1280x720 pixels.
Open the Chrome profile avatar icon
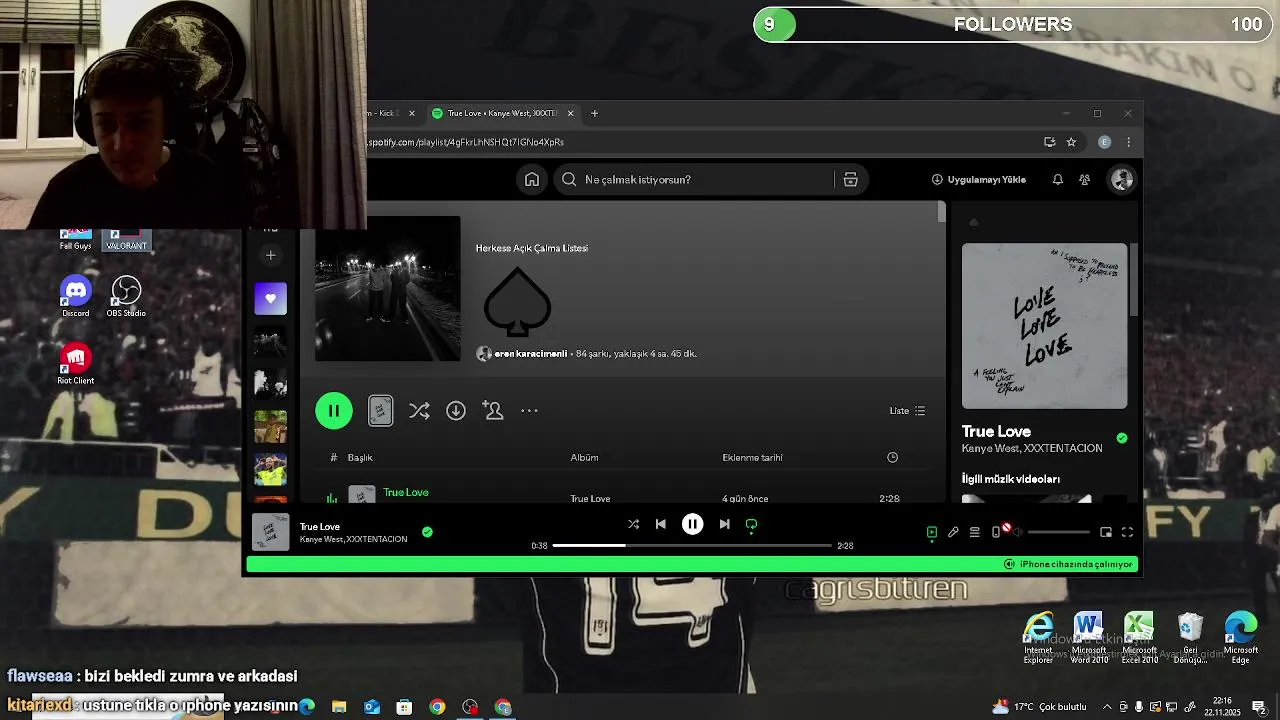pos(1104,142)
